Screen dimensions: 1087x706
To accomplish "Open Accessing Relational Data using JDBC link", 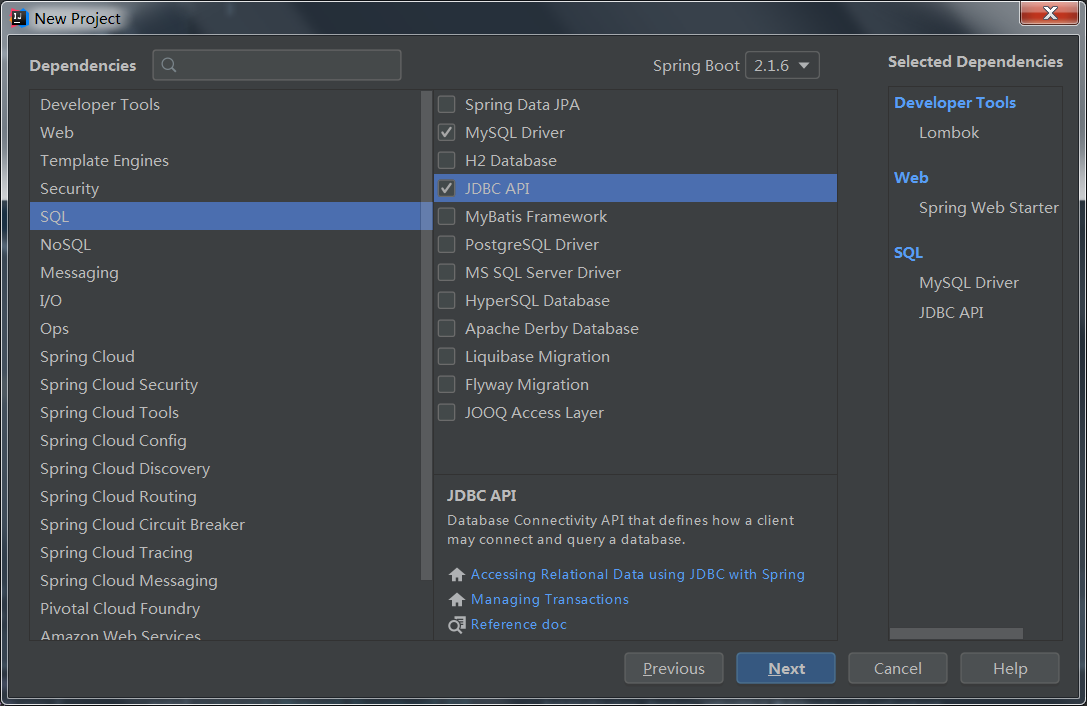I will 638,574.
